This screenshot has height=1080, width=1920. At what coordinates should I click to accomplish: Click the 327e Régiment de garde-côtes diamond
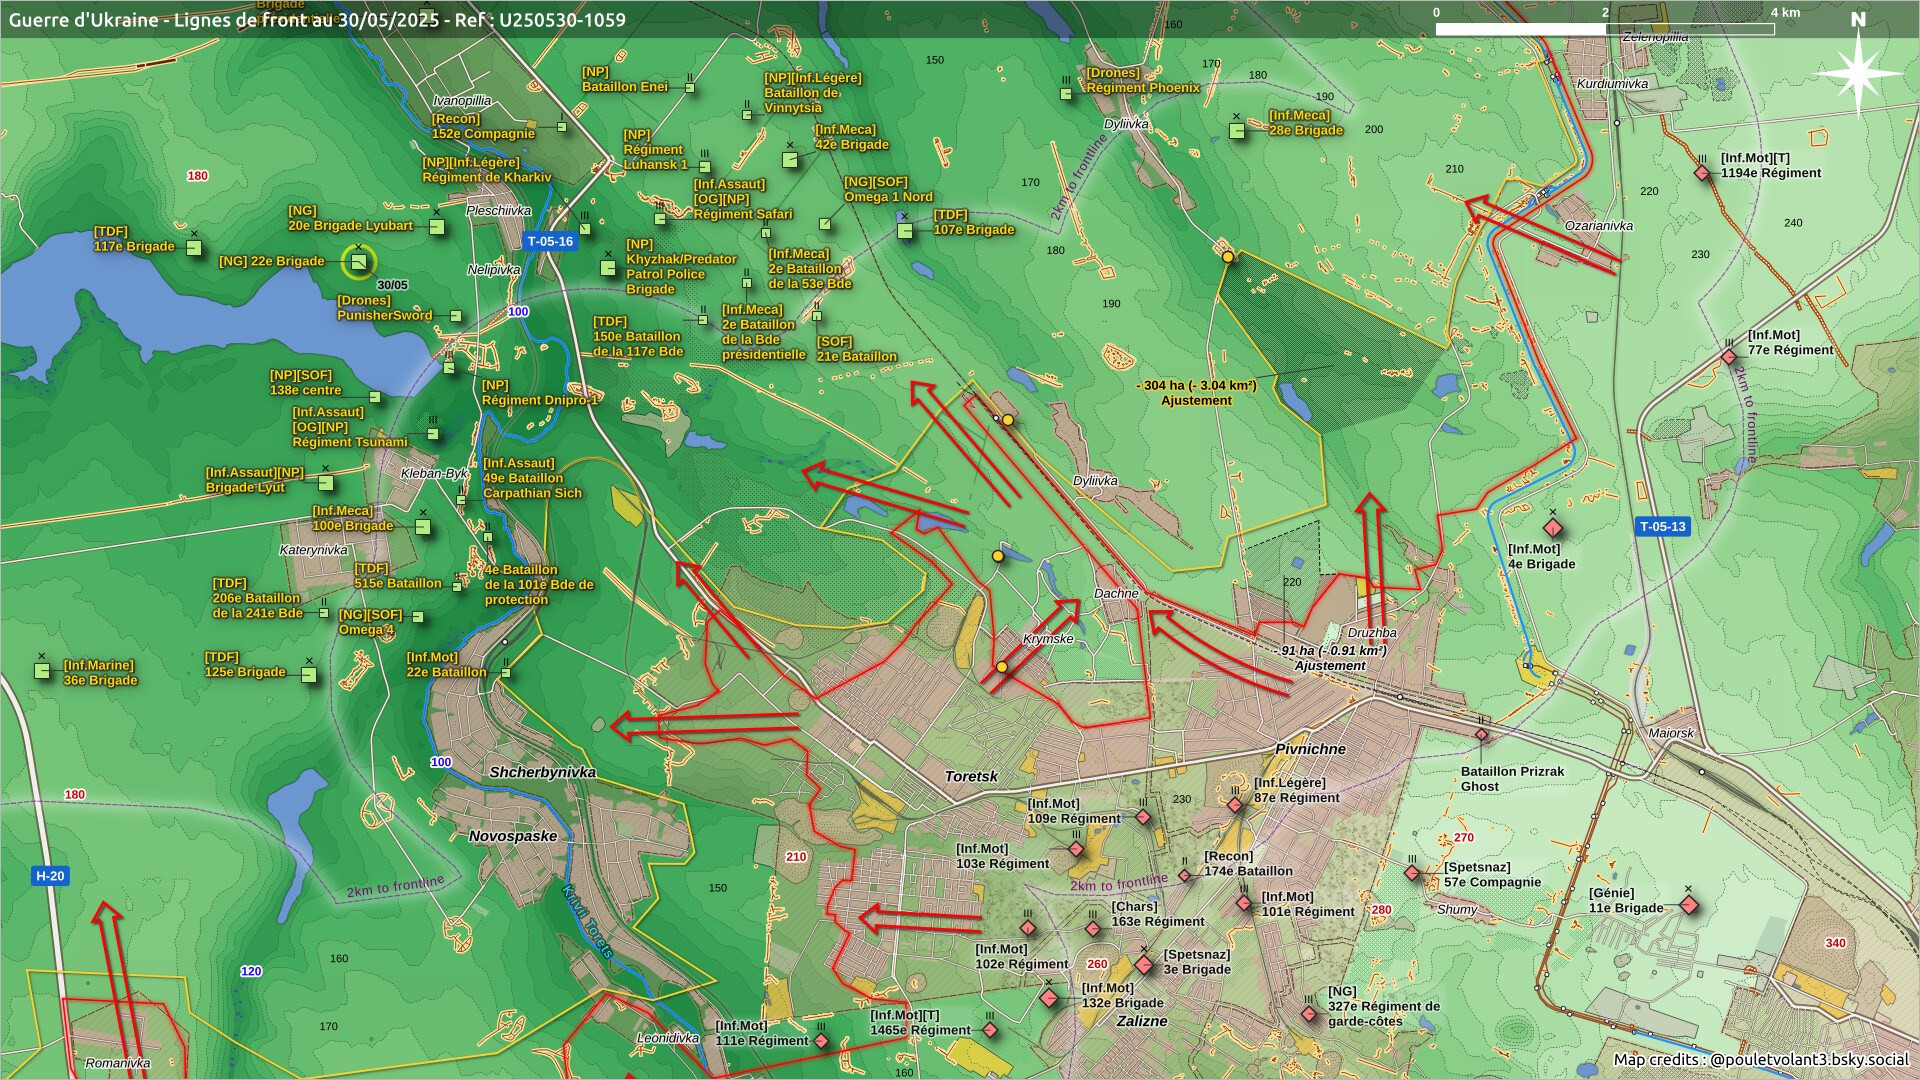(x=1309, y=1014)
